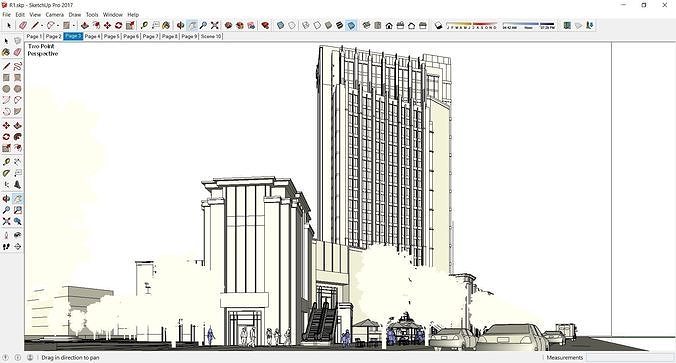Switch to Page 8 scene tab

coord(170,36)
